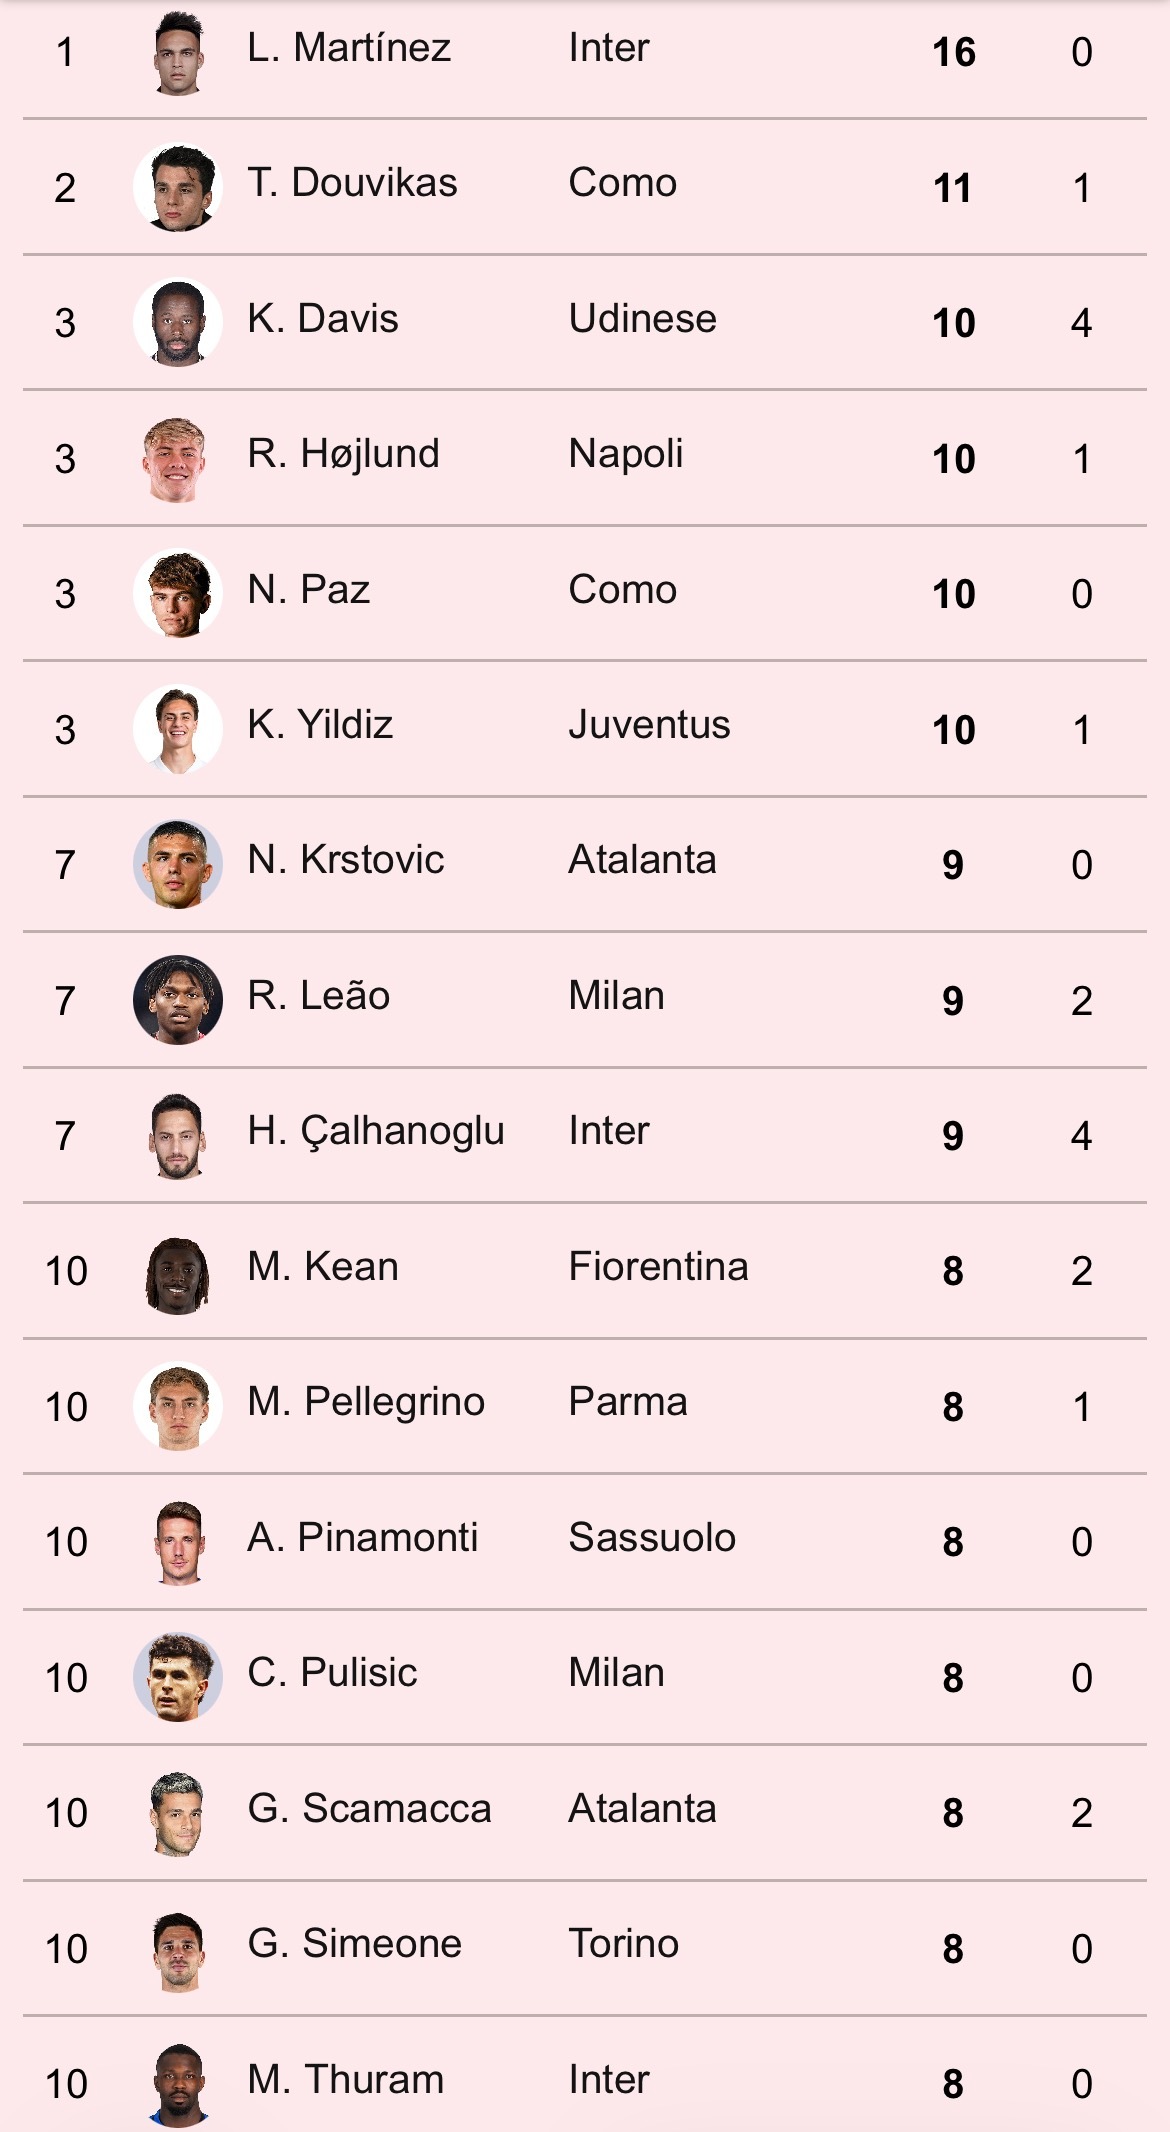Select the Juventus club name

tap(649, 725)
